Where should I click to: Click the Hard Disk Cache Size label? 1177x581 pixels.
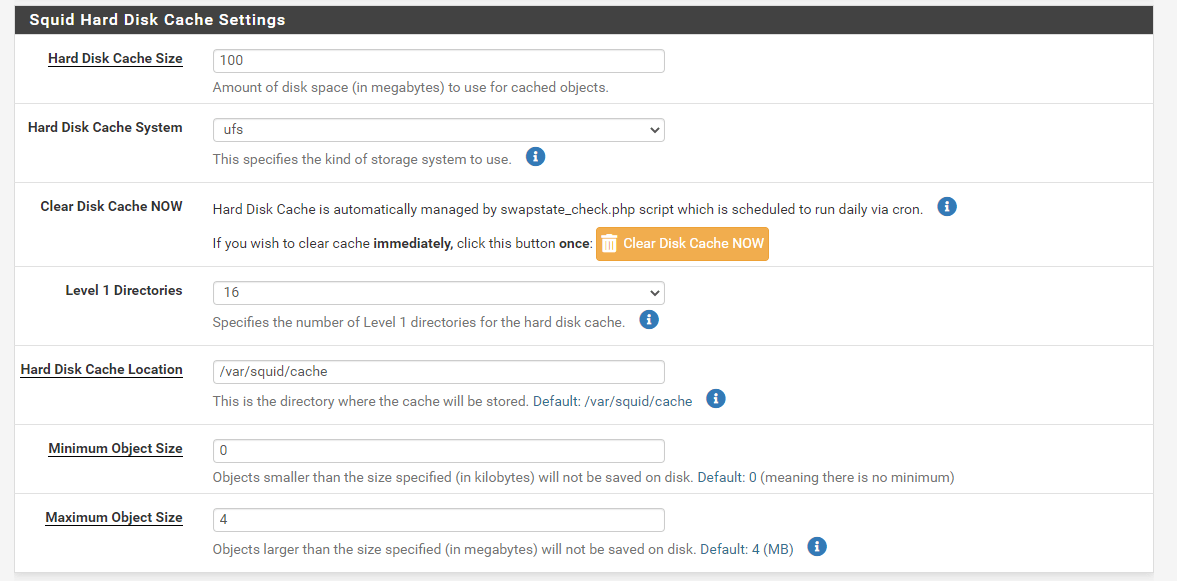coord(115,59)
